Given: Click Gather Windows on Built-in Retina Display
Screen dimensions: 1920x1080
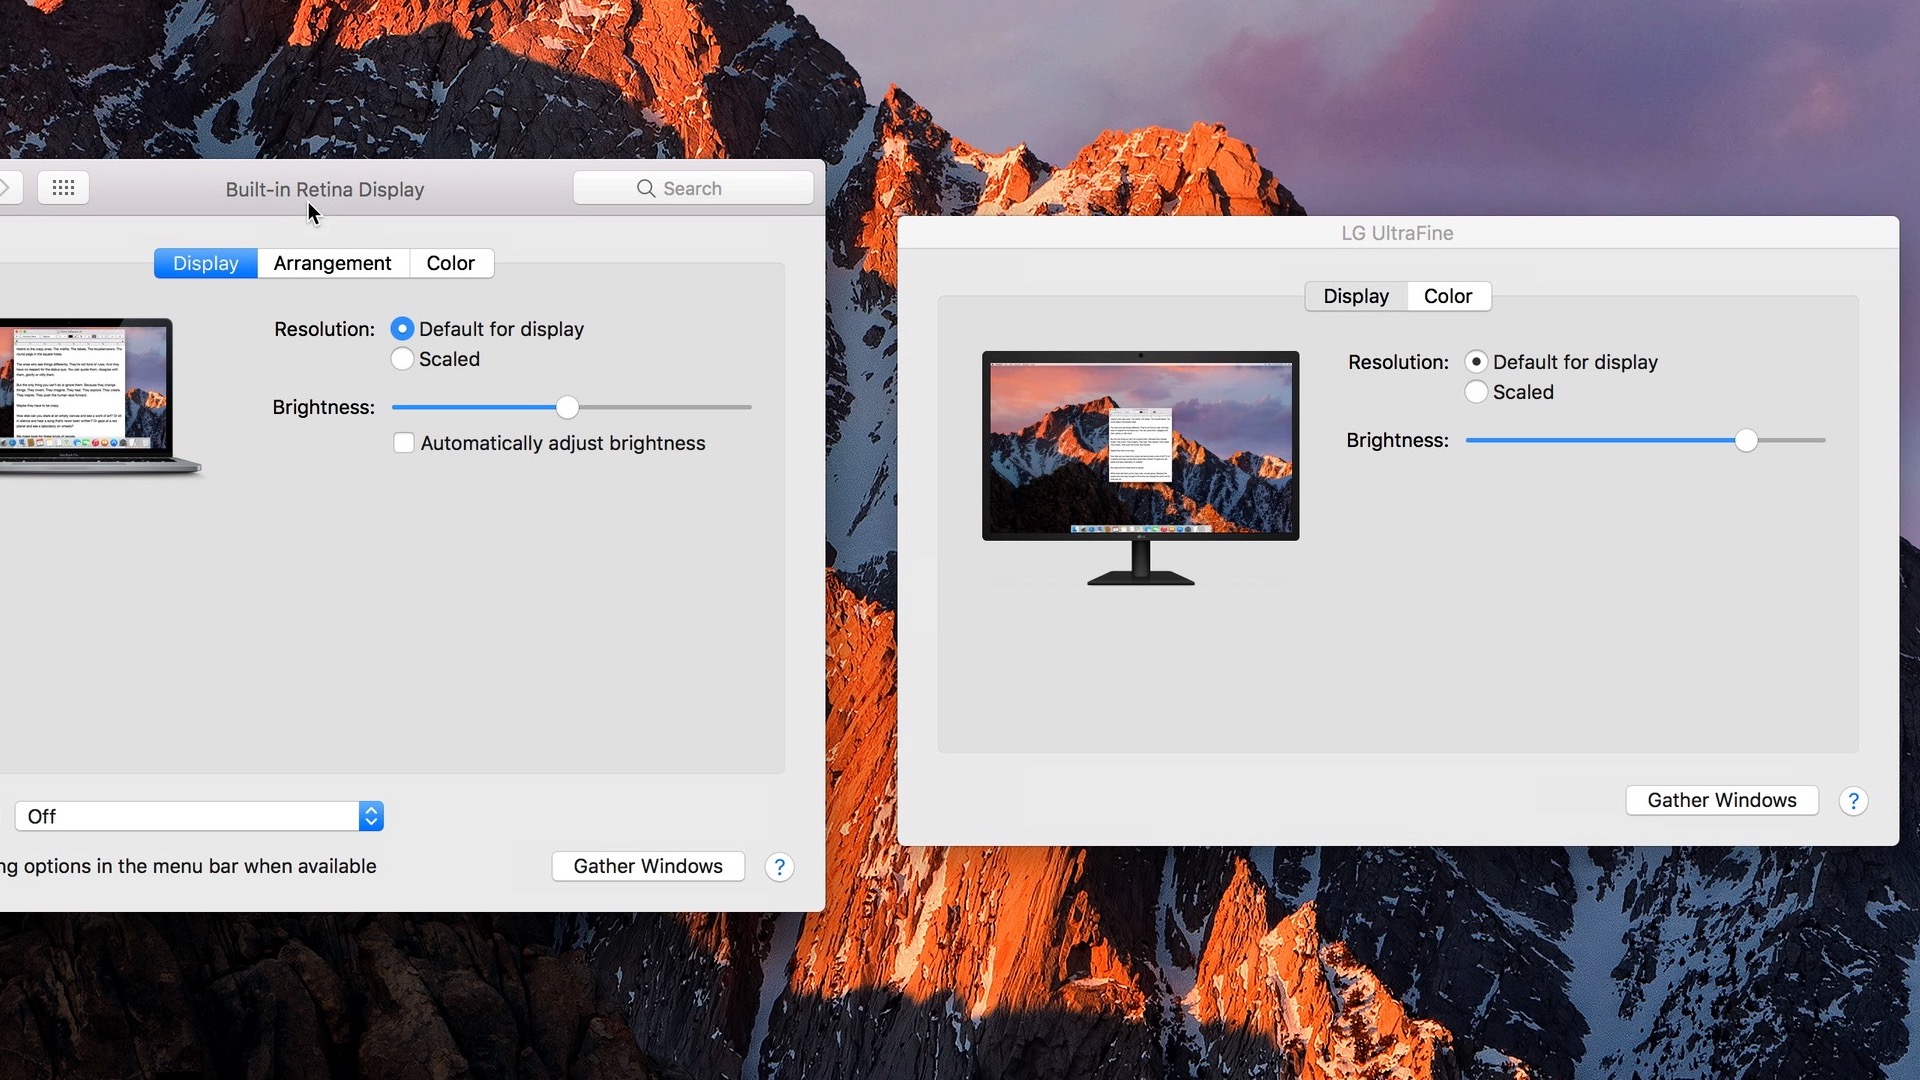Looking at the screenshot, I should click(x=647, y=865).
